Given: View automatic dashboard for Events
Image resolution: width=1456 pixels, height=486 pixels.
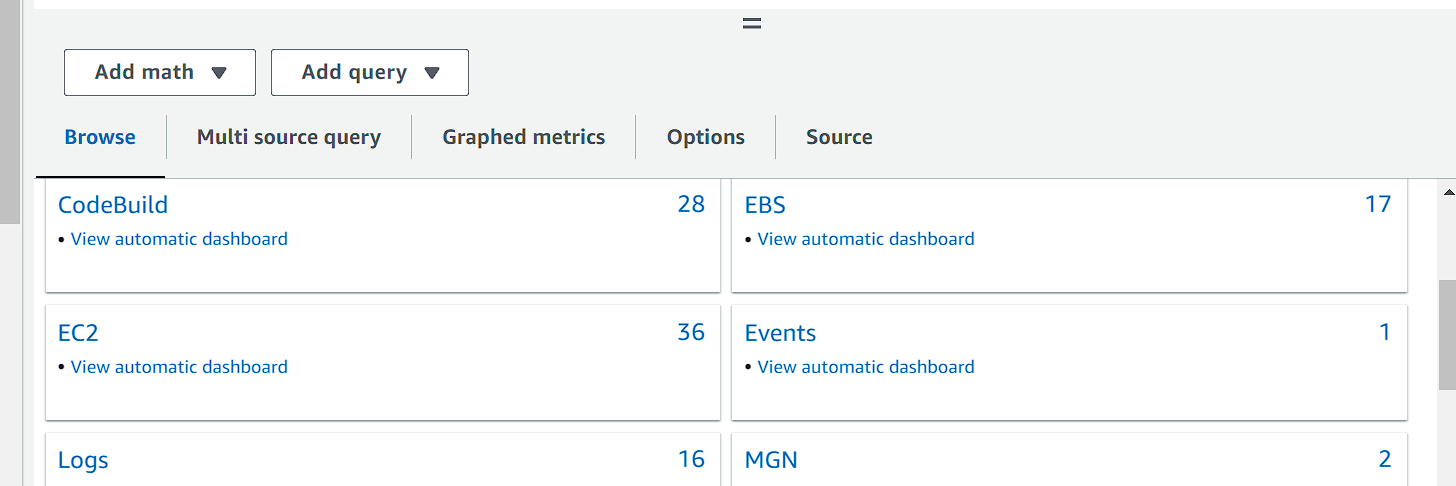Looking at the screenshot, I should pos(866,367).
